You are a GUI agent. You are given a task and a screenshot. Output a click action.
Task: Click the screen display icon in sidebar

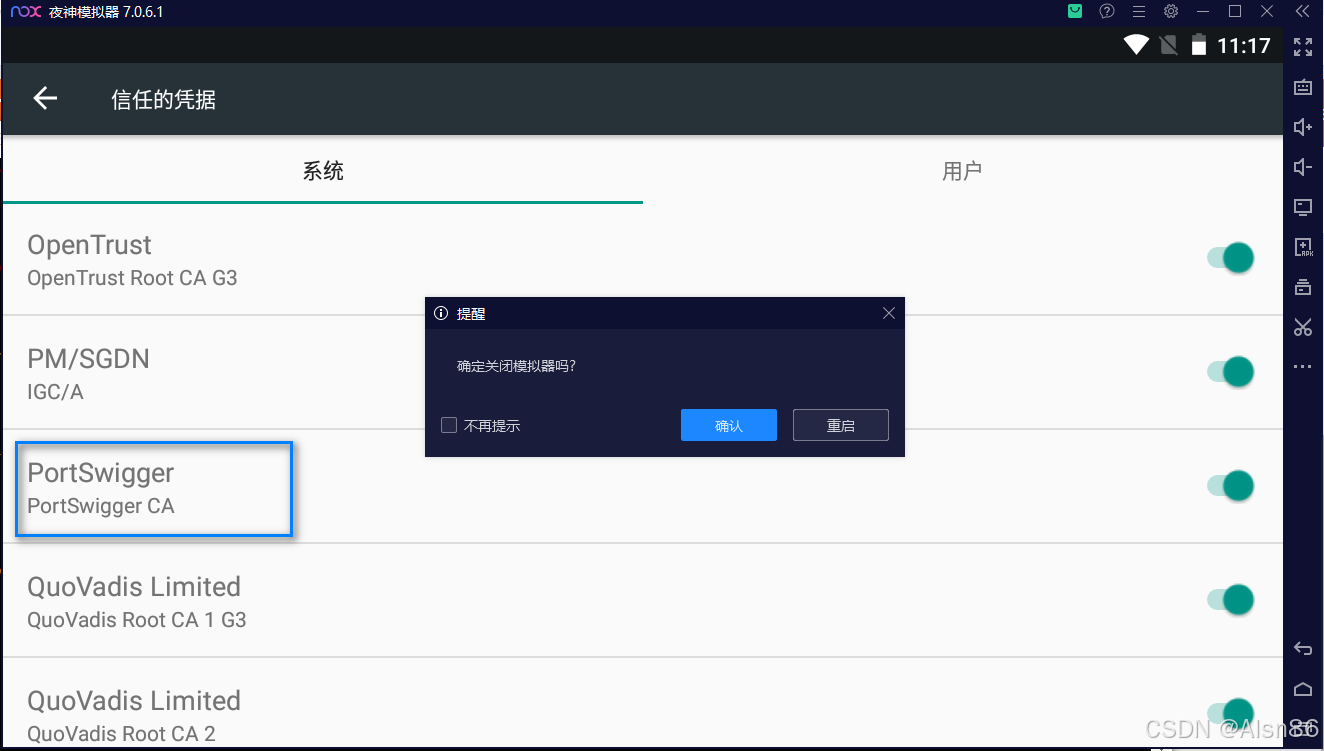[1302, 207]
